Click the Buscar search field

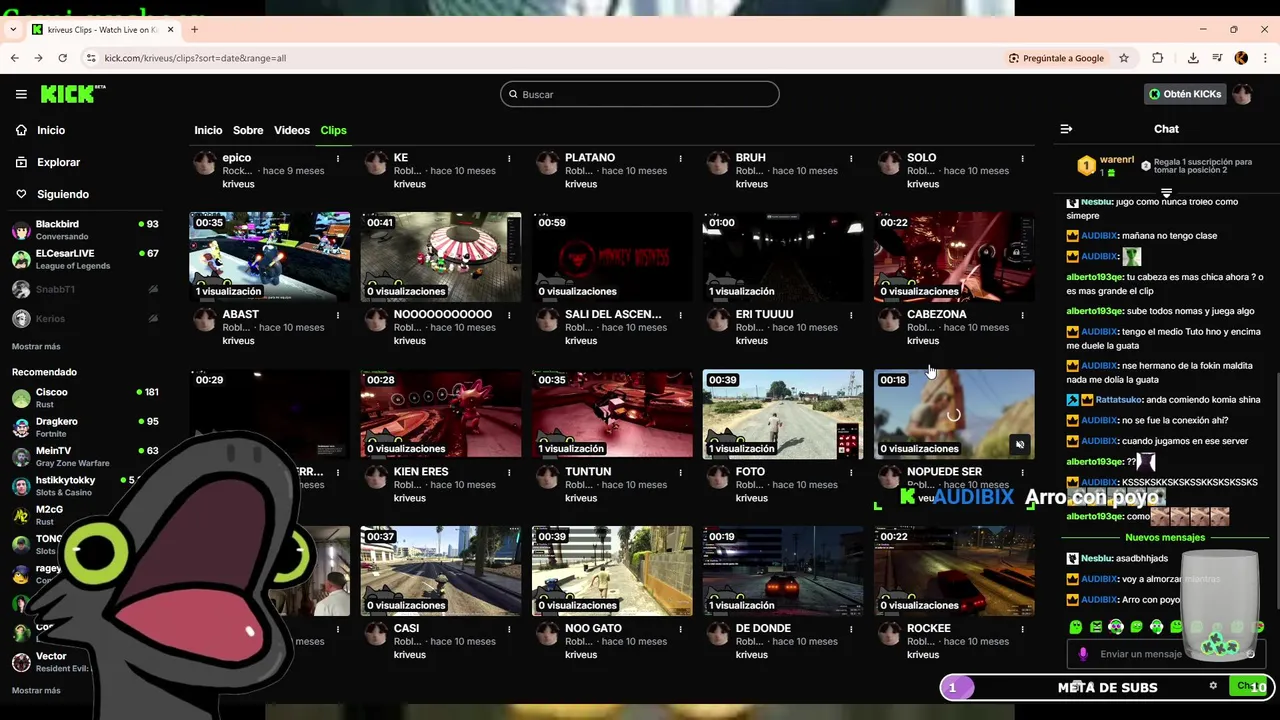[x=640, y=94]
